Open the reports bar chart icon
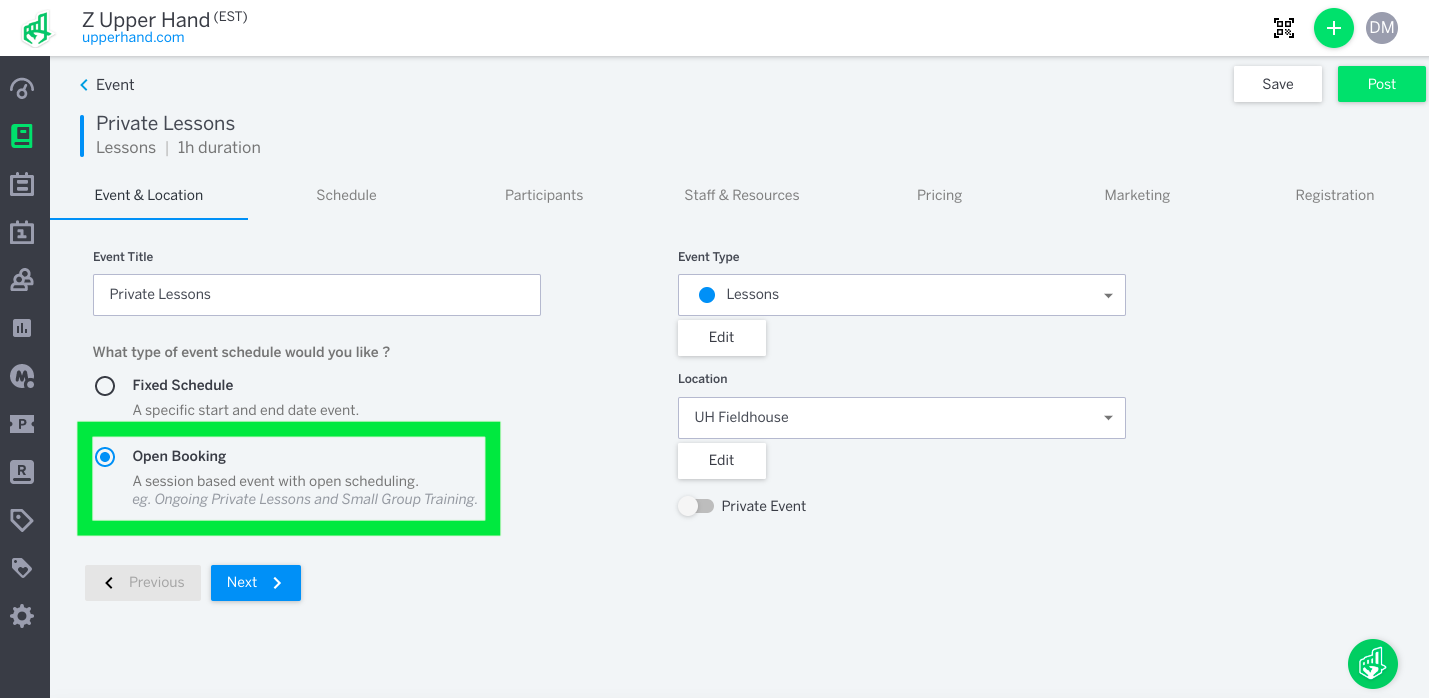The width and height of the screenshot is (1429, 698). coord(22,328)
